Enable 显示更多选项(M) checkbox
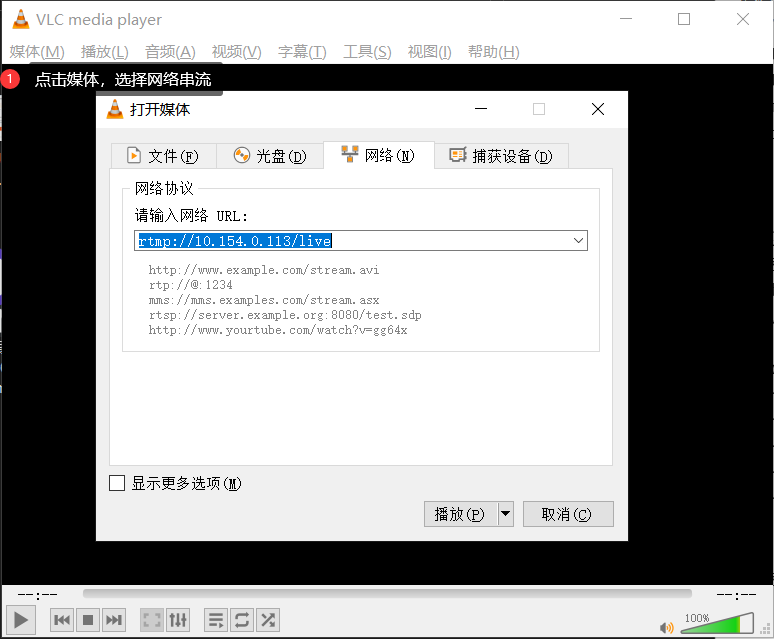The height and width of the screenshot is (639, 774). (x=117, y=483)
